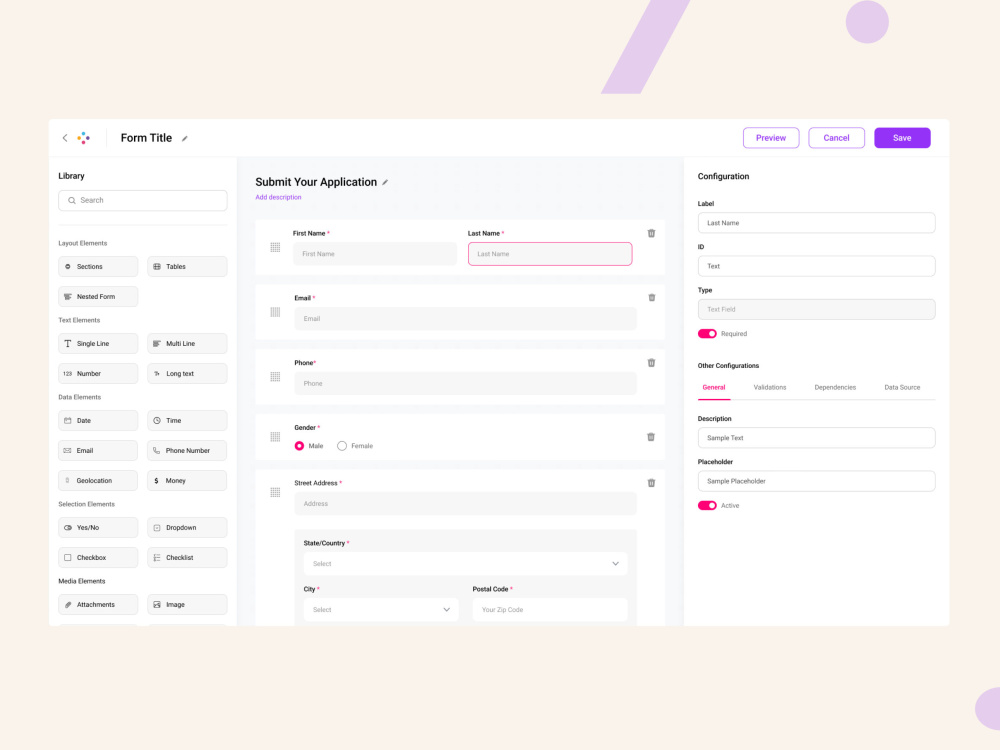Viewport: 1000px width, 750px height.
Task: Delete the Street Address block
Action: pos(651,483)
